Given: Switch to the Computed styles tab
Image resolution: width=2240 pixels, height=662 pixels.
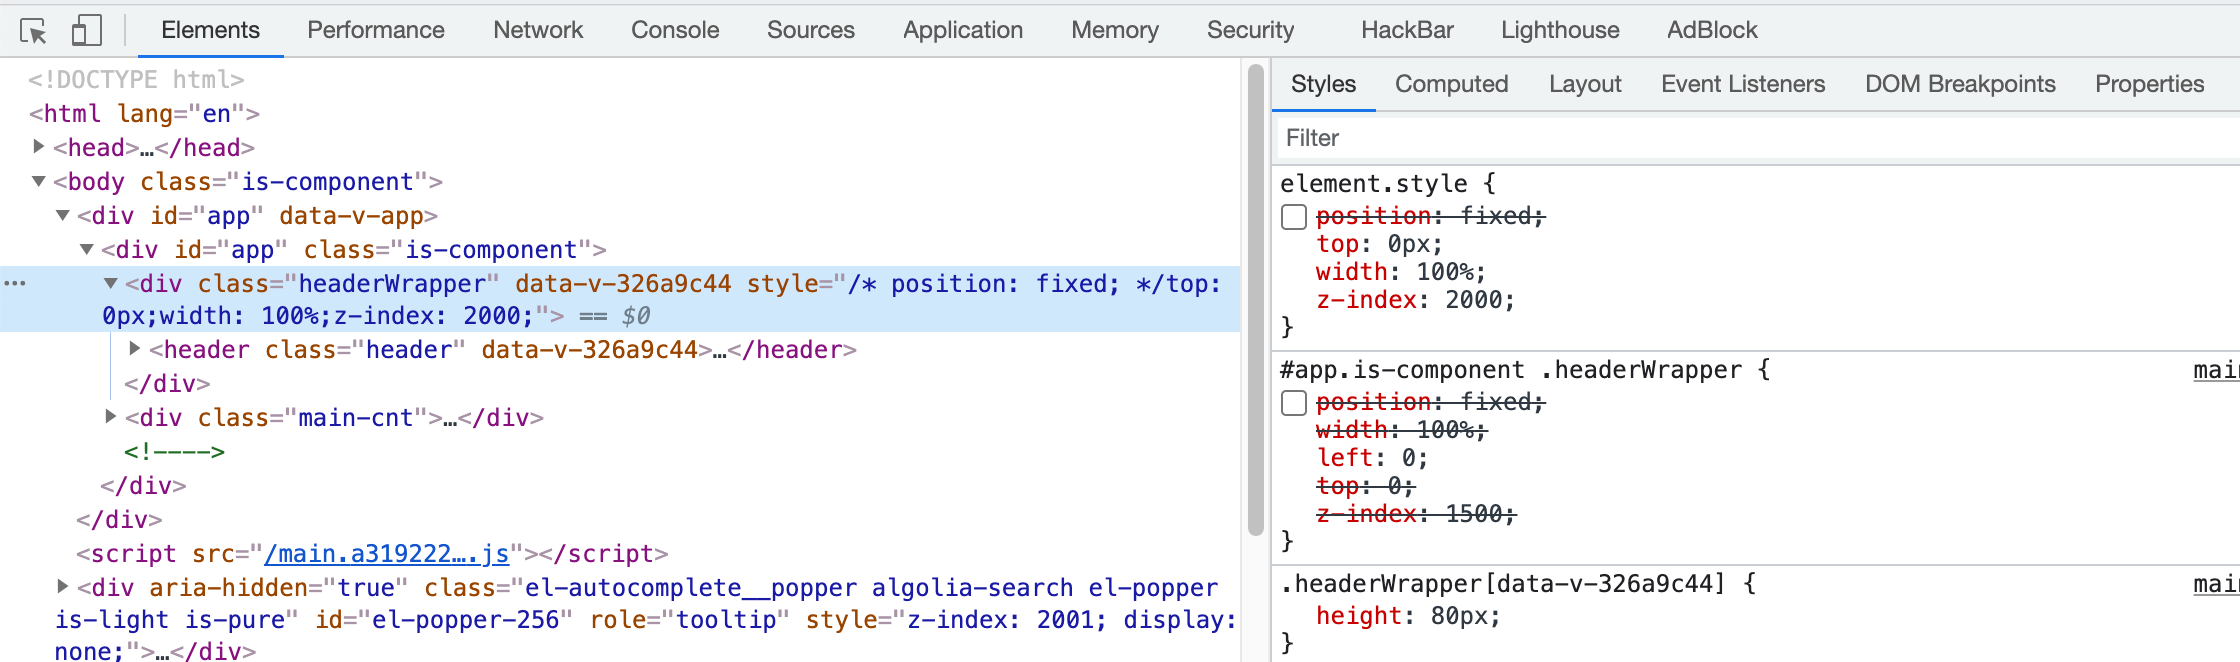Looking at the screenshot, I should (1451, 85).
